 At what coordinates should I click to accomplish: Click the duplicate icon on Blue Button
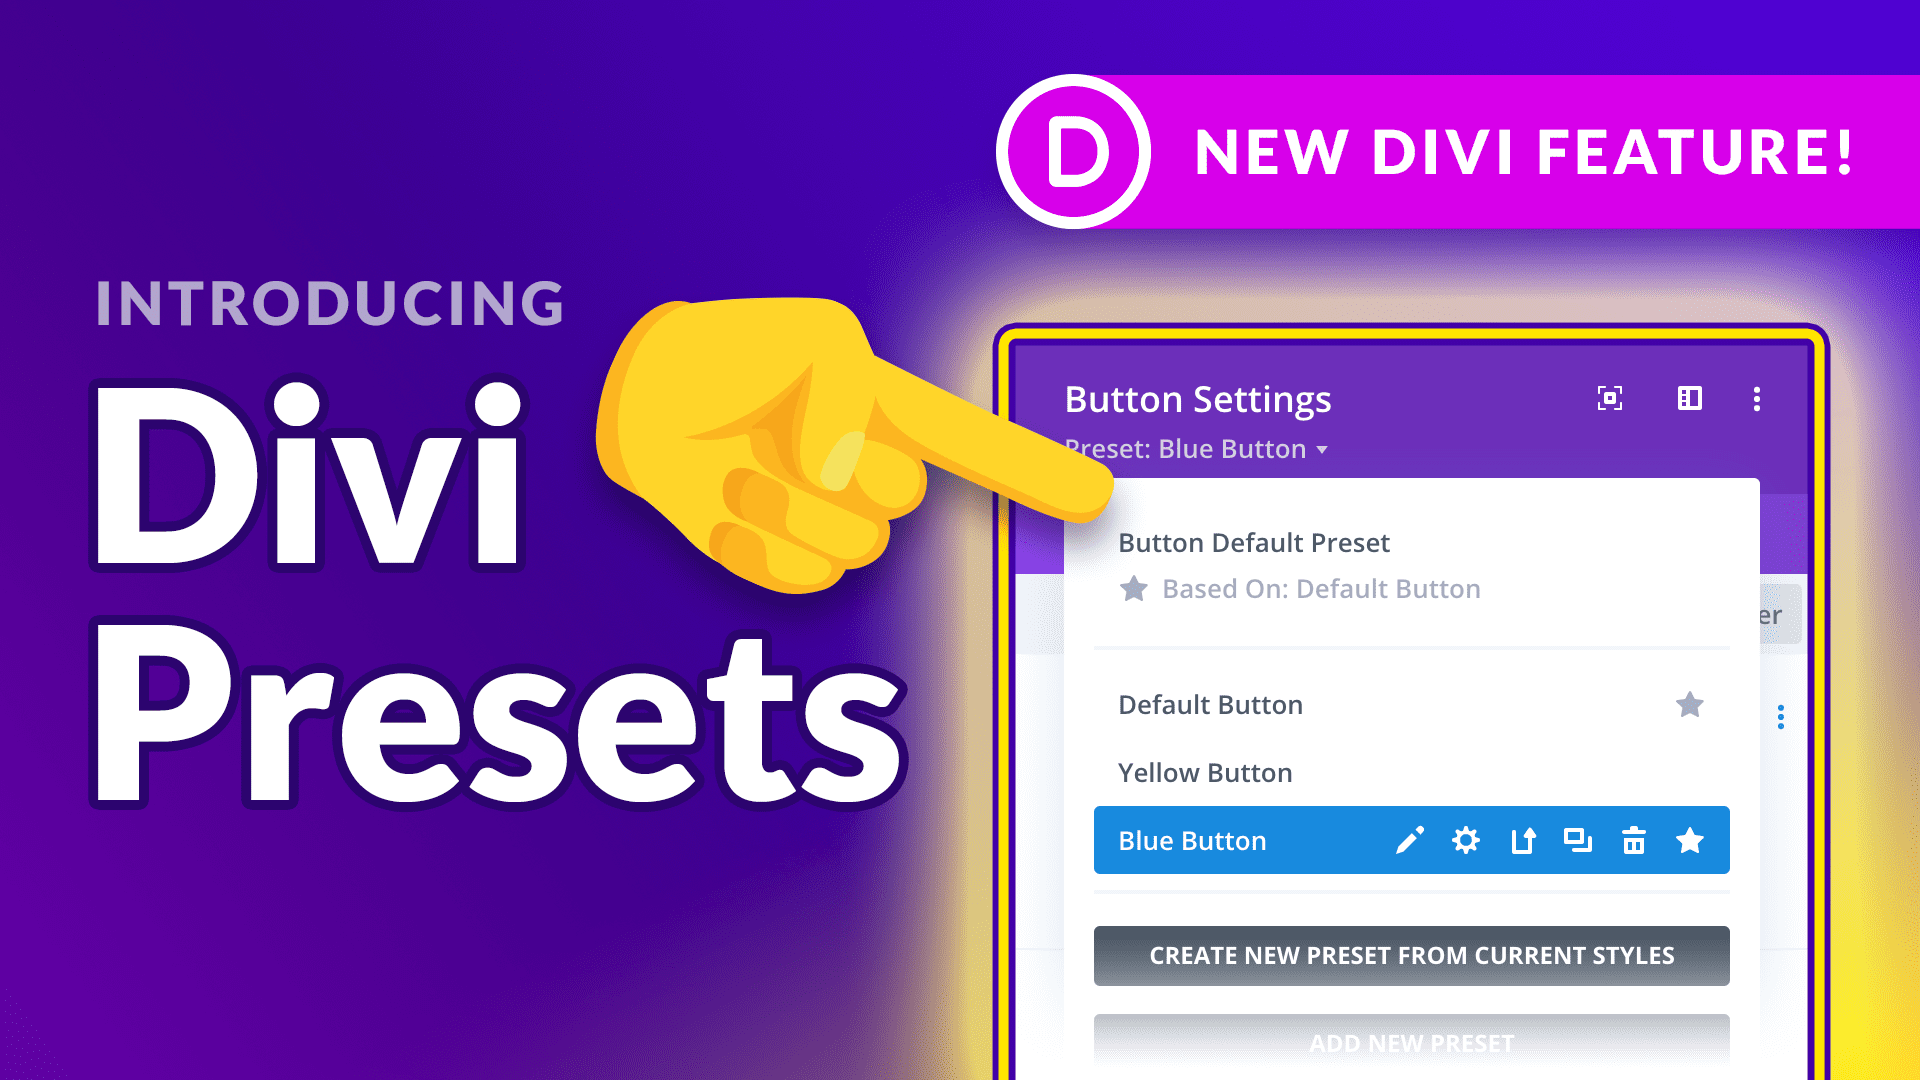pos(1577,840)
